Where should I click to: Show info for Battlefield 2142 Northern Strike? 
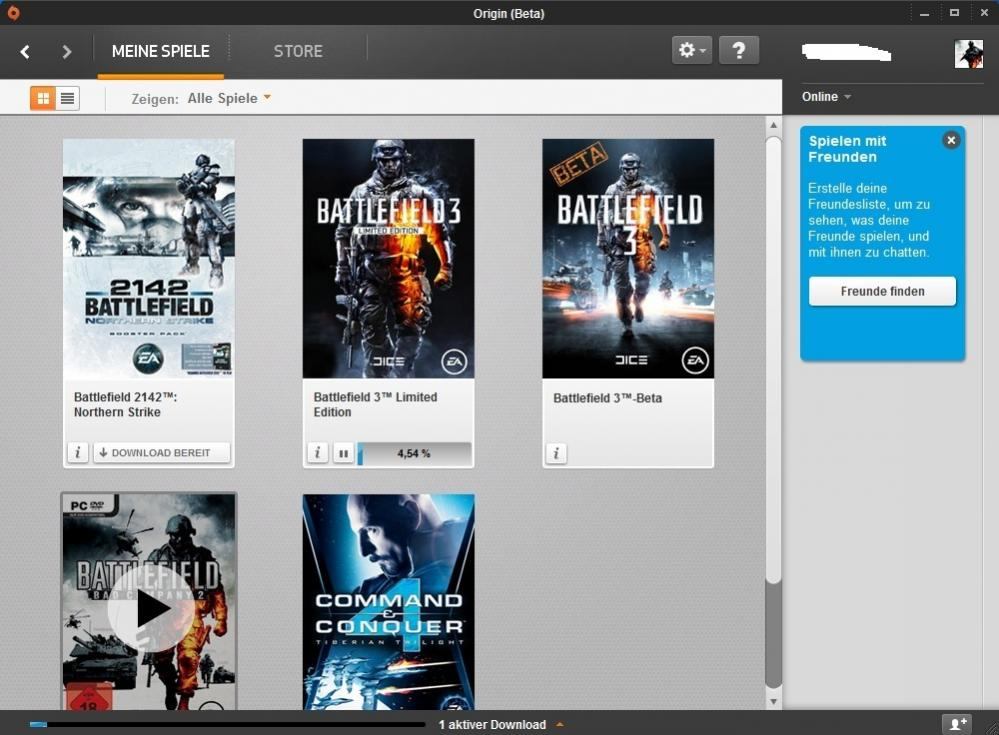(x=78, y=453)
